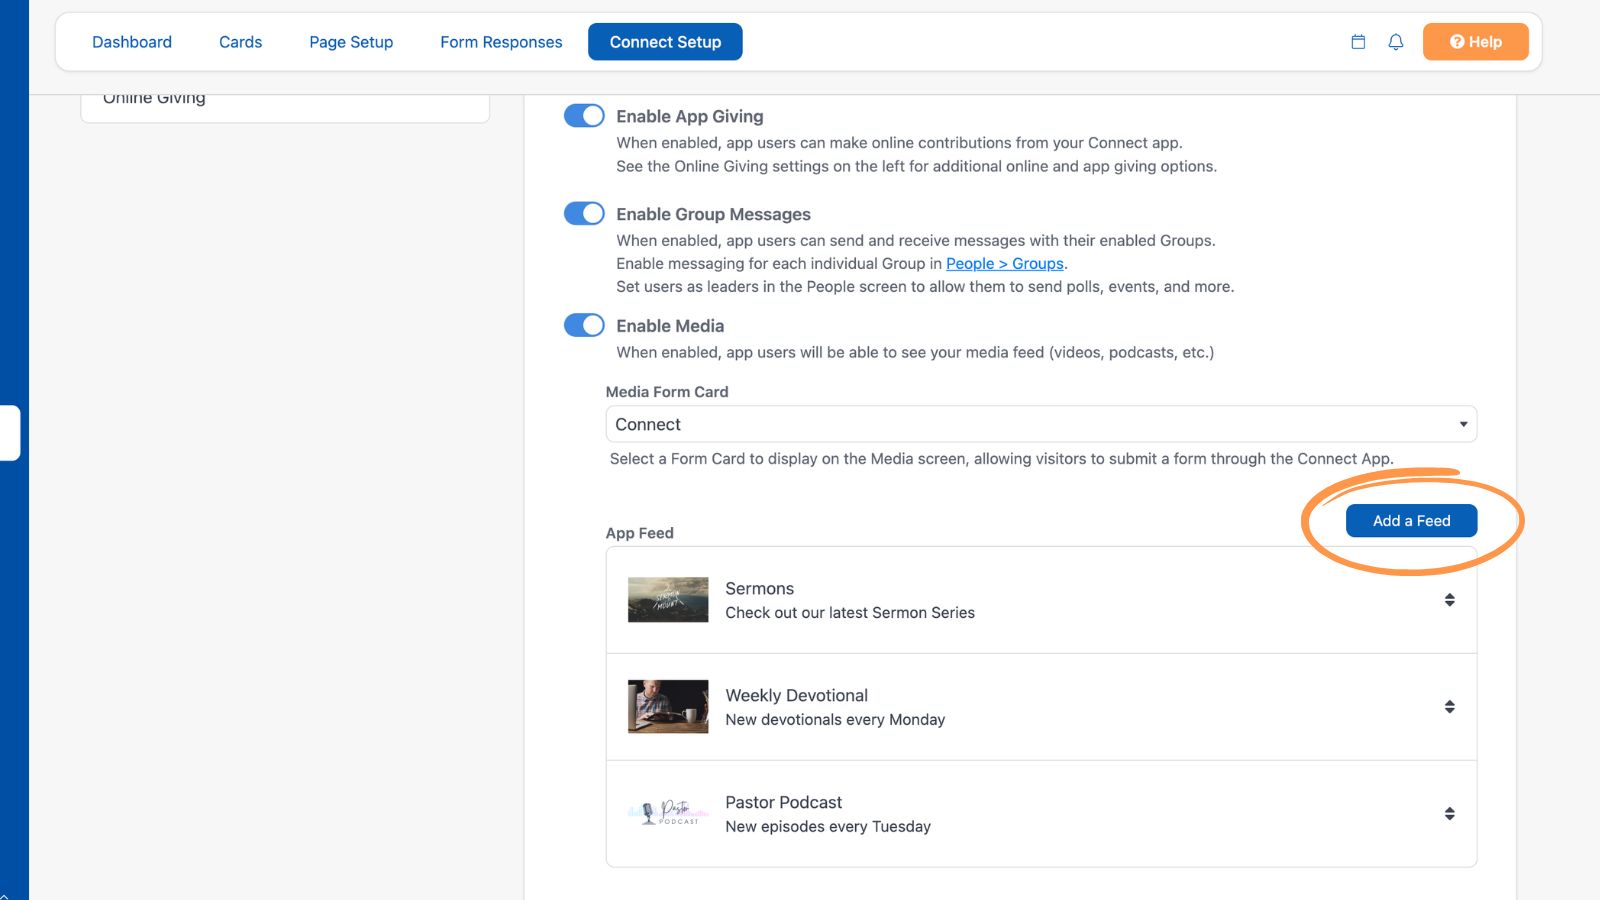View the Form Responses tab
This screenshot has width=1600, height=900.
coord(501,42)
